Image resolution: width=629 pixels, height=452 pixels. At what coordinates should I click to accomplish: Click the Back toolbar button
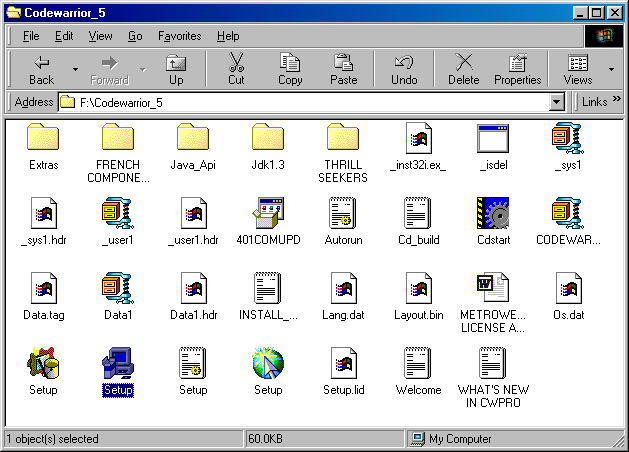tap(41, 69)
